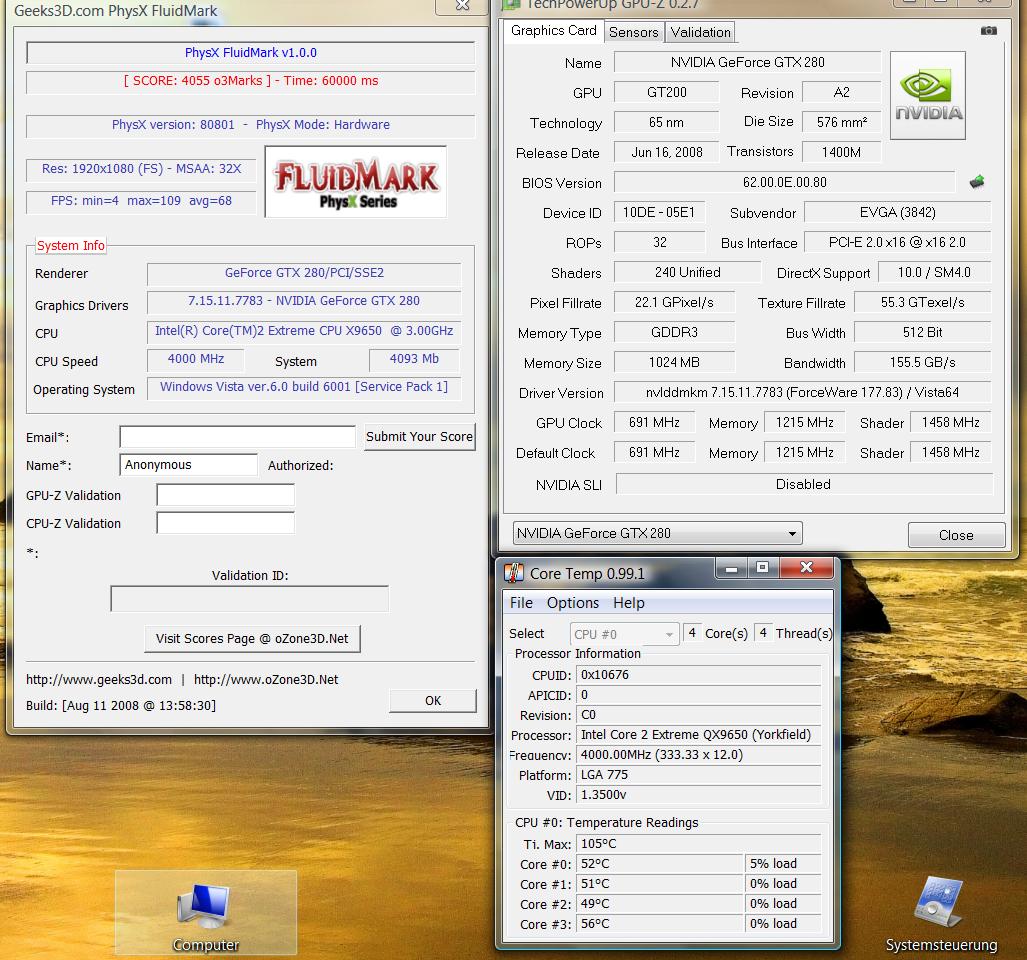The image size is (1027, 960).
Task: Click the Core Temp title bar app icon
Action: [x=514, y=573]
